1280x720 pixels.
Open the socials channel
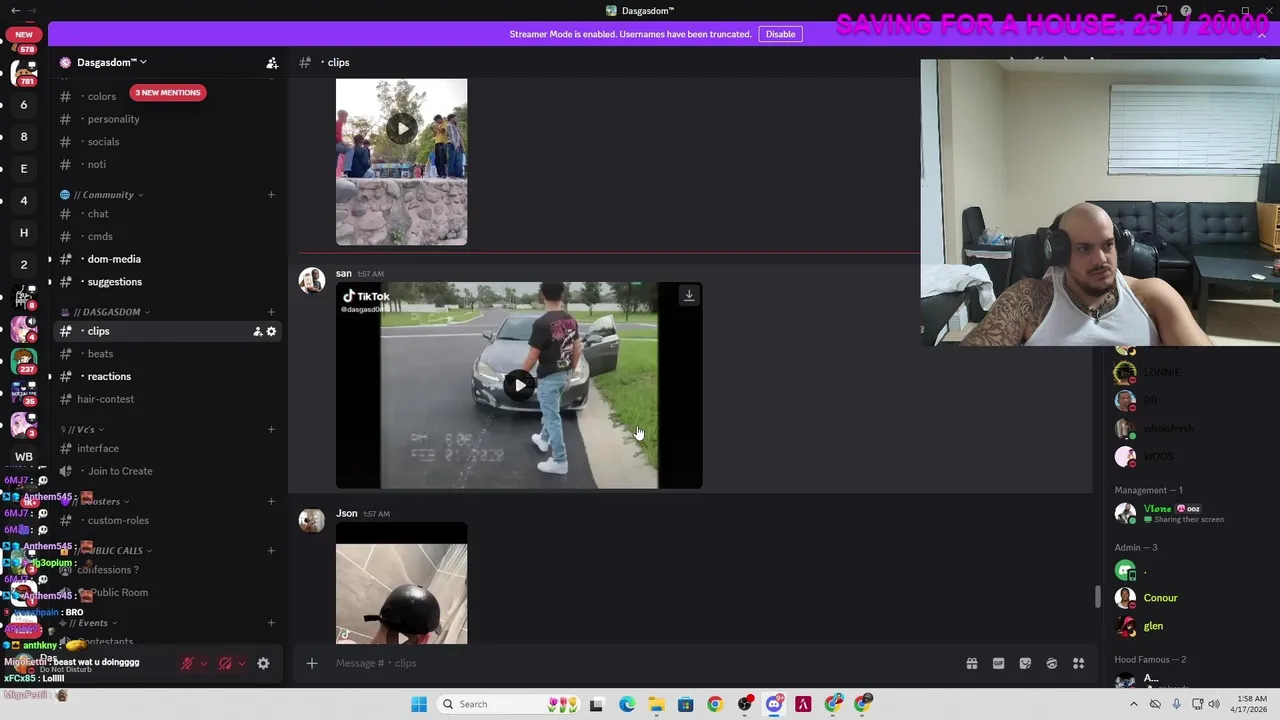[x=166, y=142]
